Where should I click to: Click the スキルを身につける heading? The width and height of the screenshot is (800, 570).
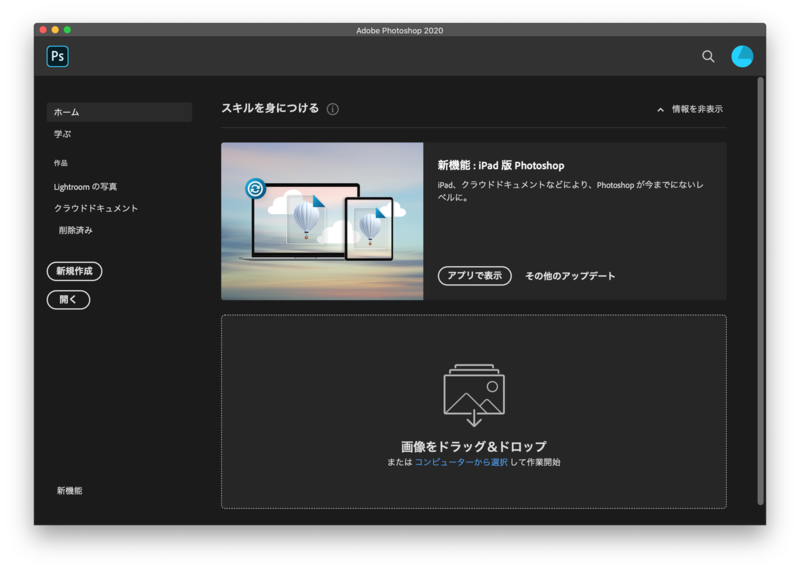coord(270,108)
